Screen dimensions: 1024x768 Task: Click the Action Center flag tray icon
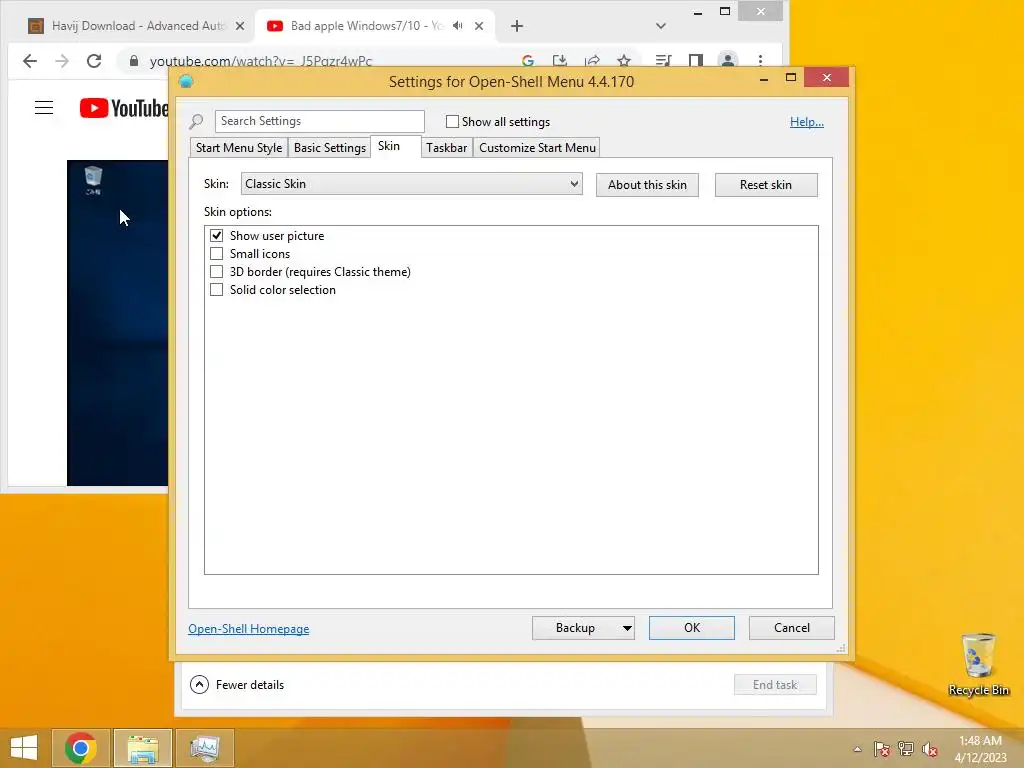pyautogui.click(x=882, y=749)
